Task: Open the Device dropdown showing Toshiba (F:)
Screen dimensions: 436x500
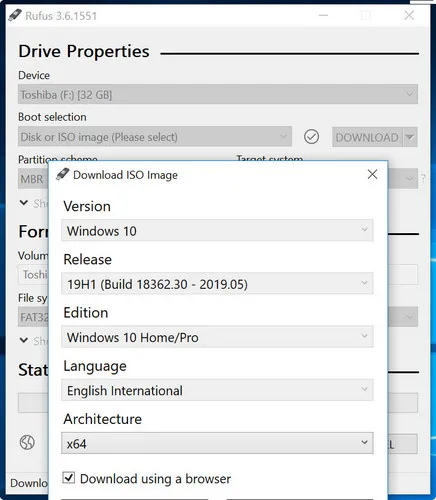Action: [218, 94]
